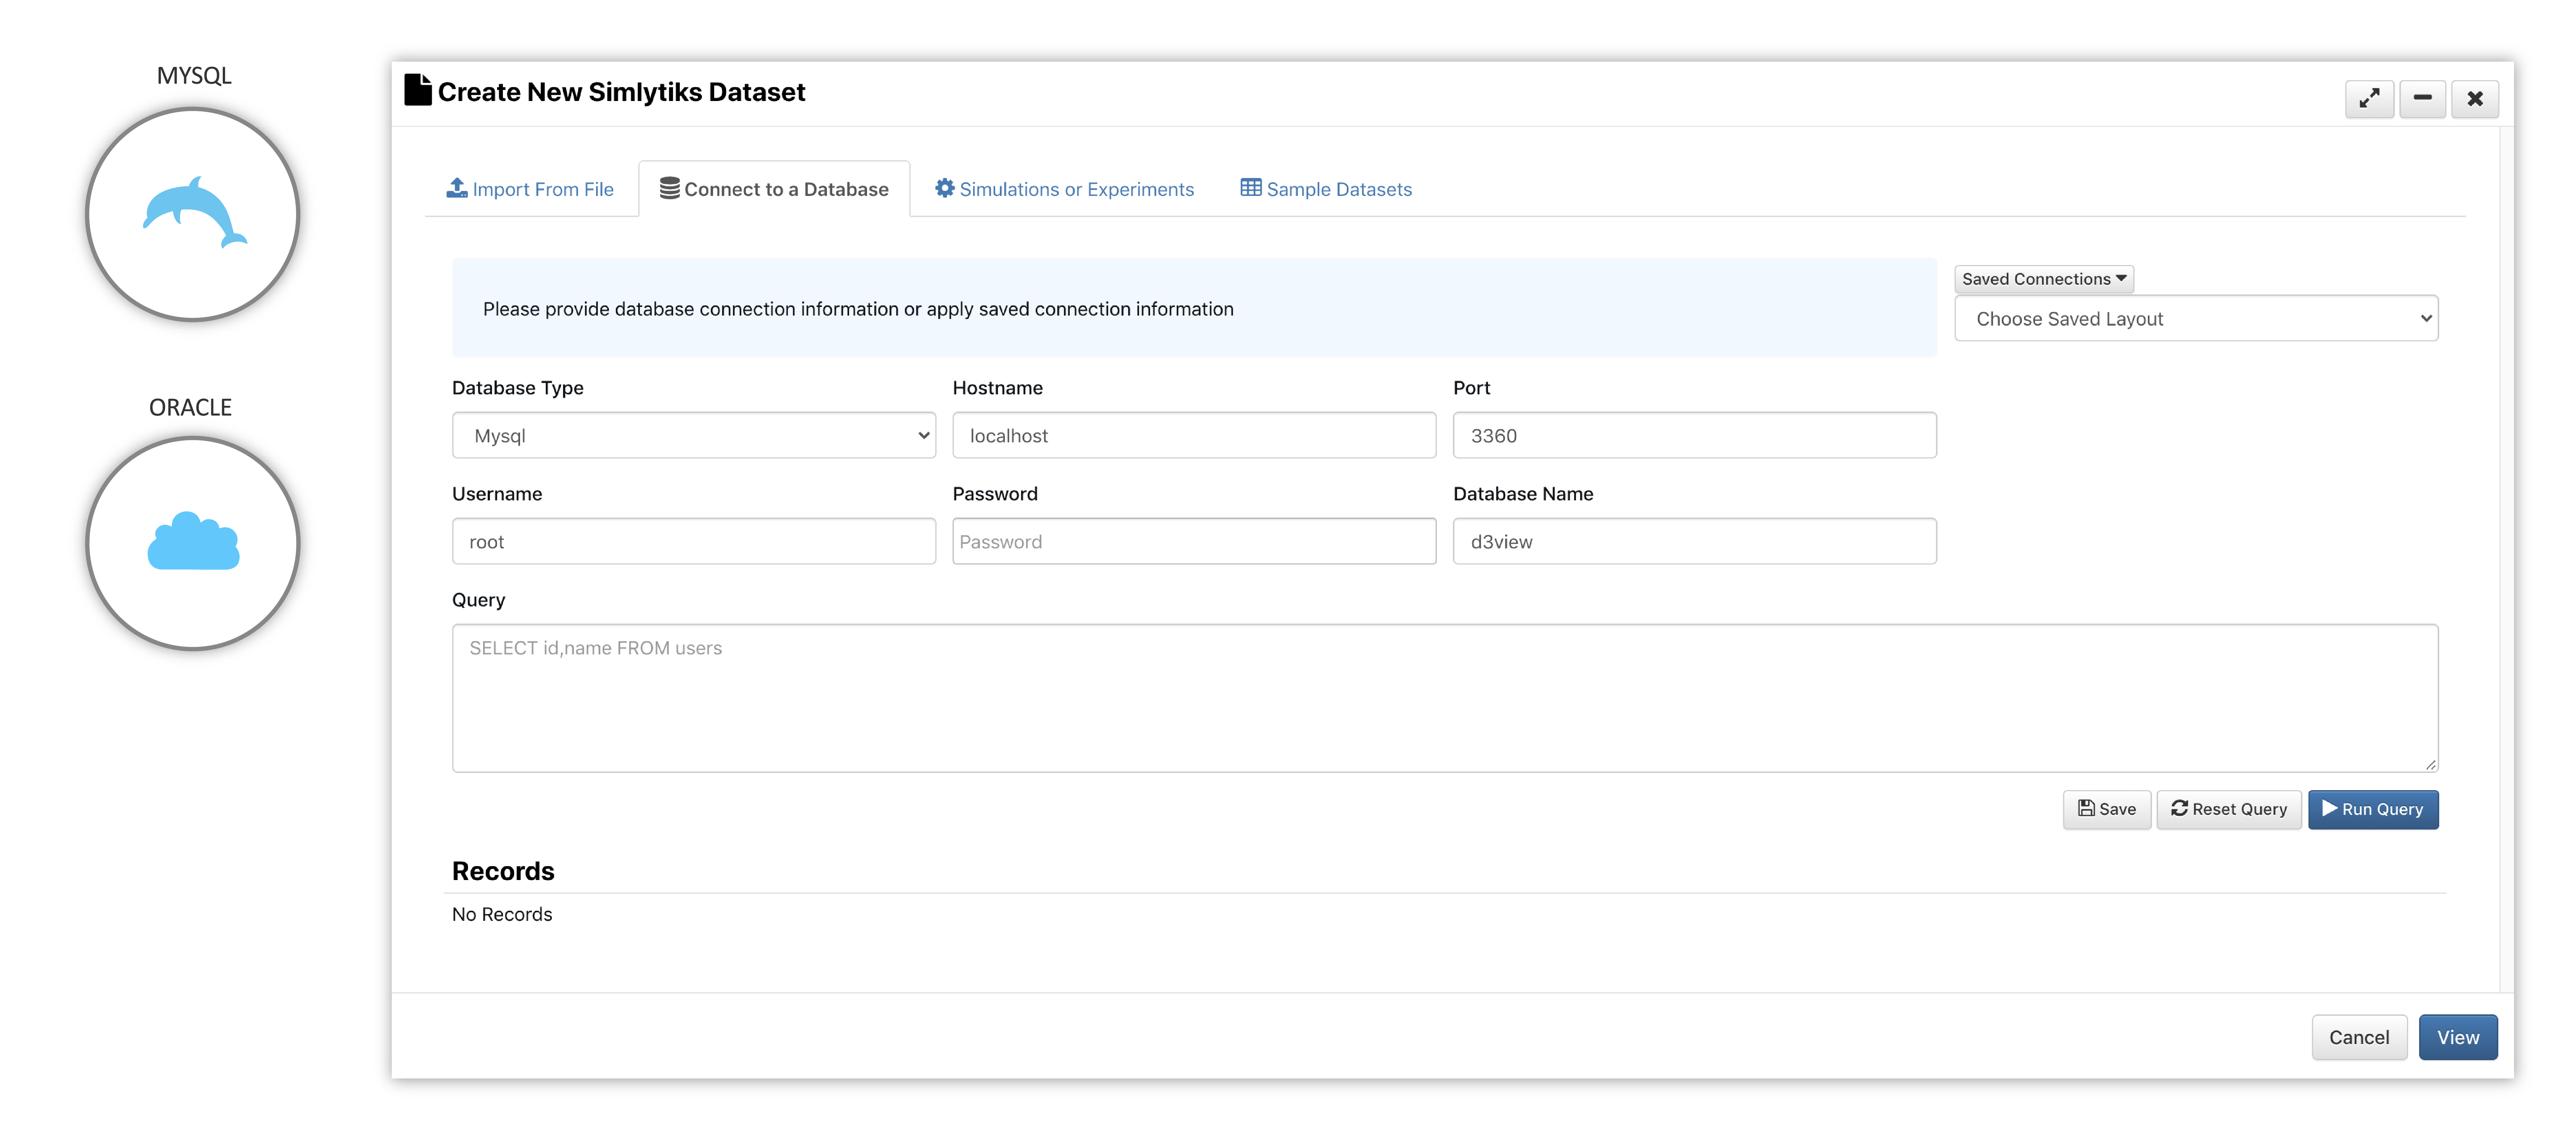The image size is (2576, 1139).
Task: Open the Database Type Mysql dropdown
Action: (694, 436)
